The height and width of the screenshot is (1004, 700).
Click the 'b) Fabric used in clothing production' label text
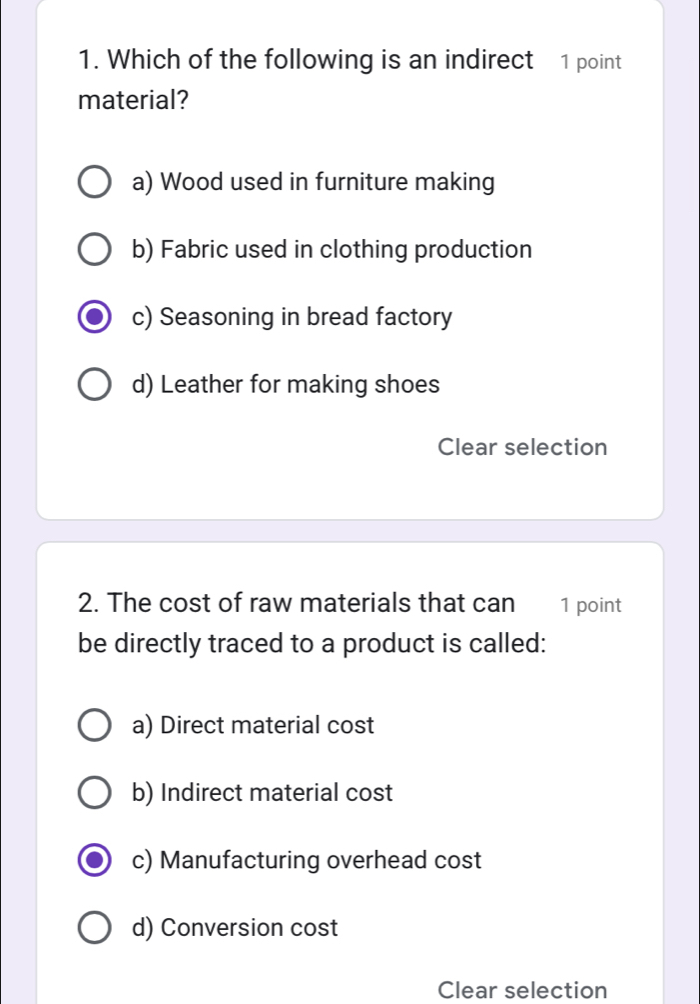[331, 250]
